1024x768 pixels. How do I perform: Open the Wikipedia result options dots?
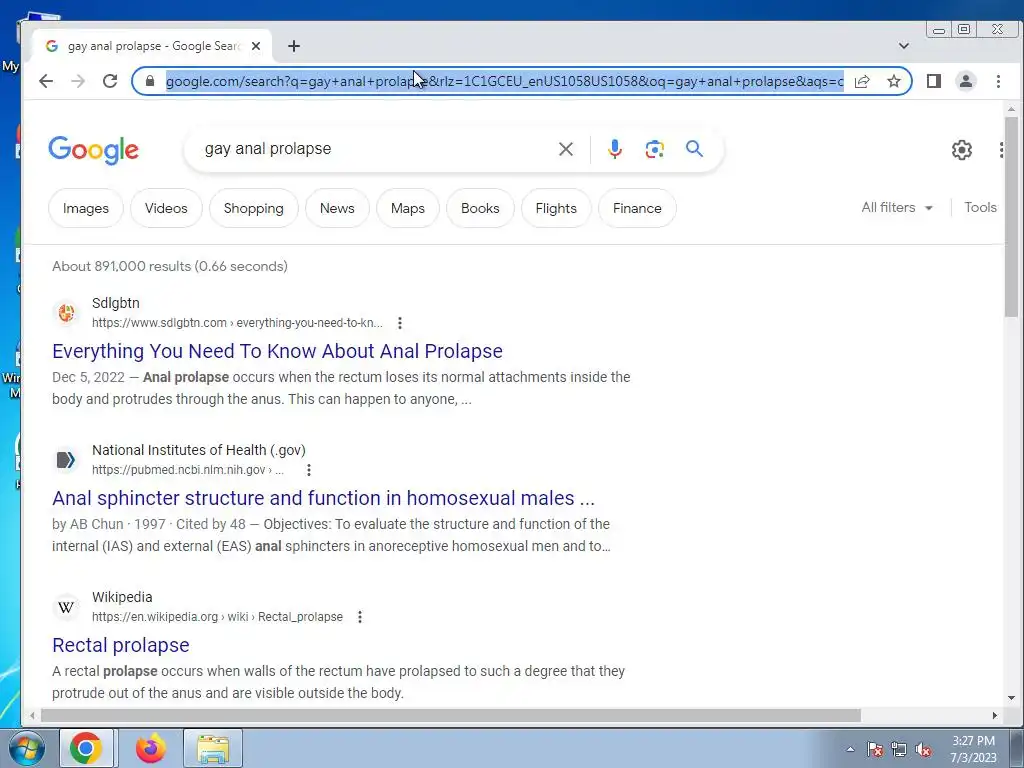(360, 616)
